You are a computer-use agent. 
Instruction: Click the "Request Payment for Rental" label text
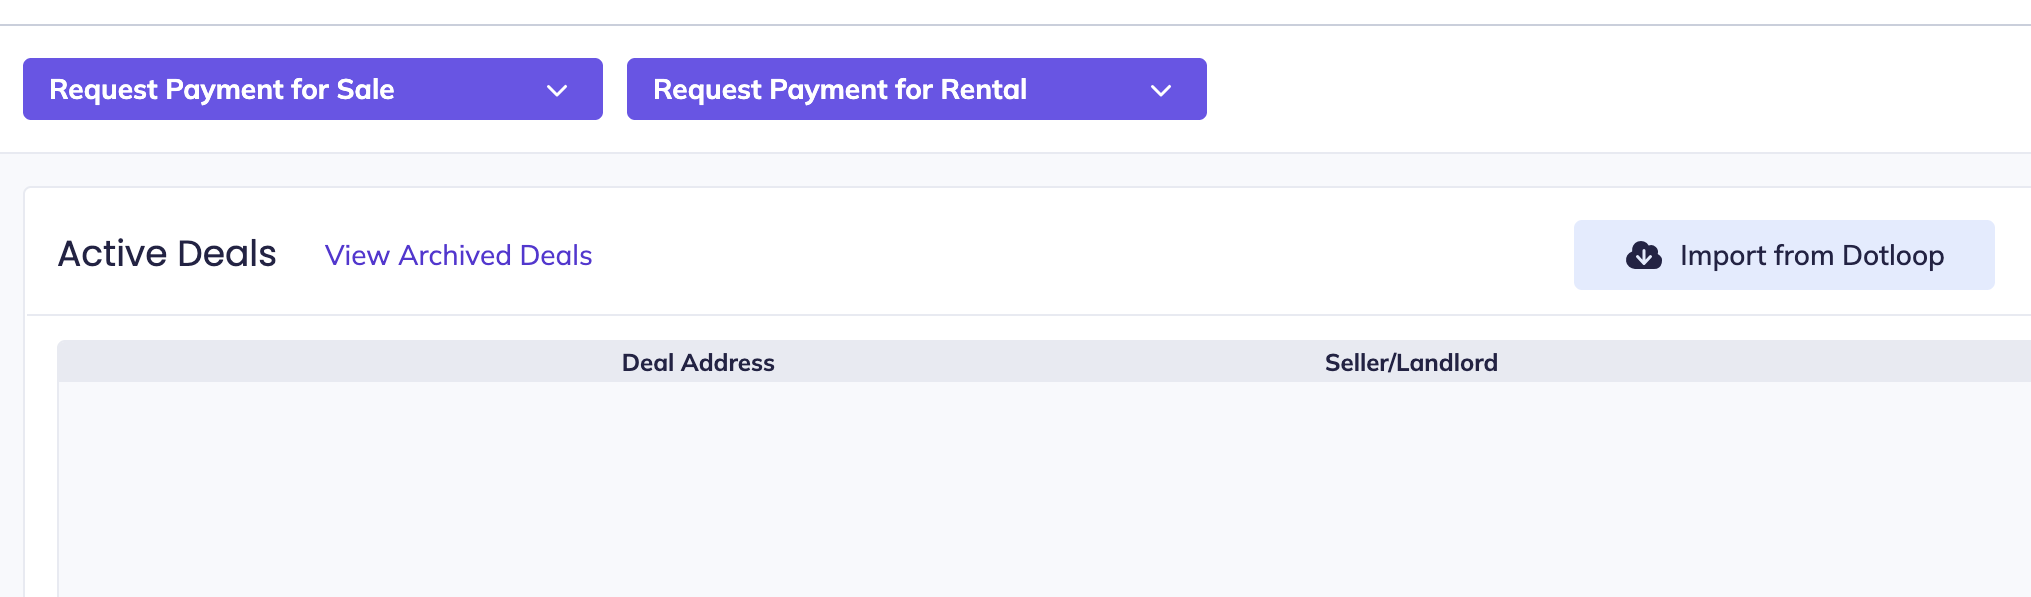click(840, 90)
